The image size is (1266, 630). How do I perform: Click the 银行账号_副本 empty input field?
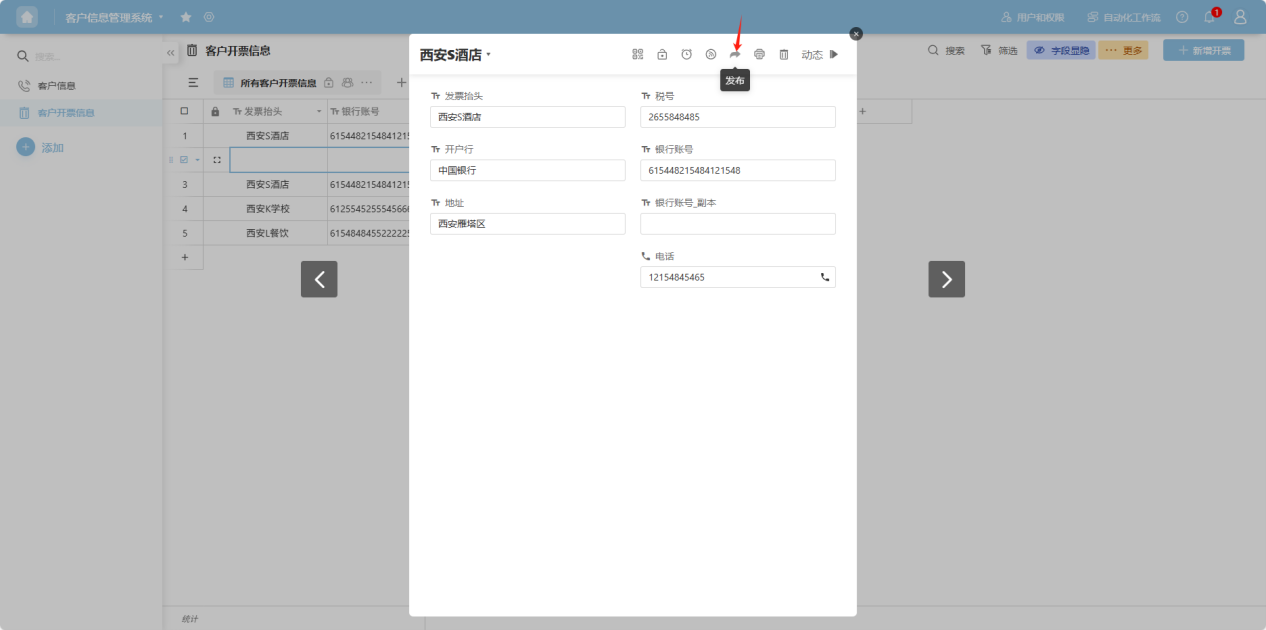[x=737, y=224]
